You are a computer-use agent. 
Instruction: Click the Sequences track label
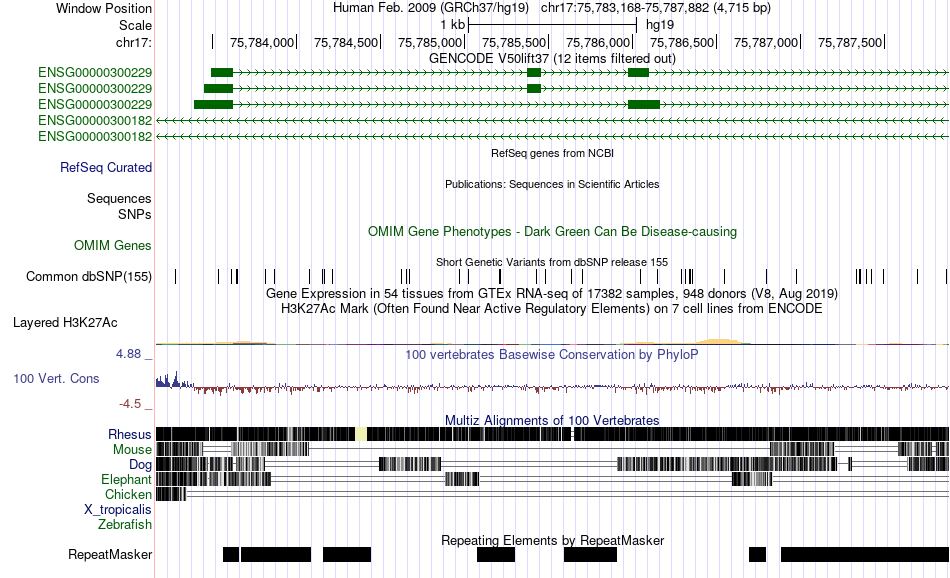(119, 199)
